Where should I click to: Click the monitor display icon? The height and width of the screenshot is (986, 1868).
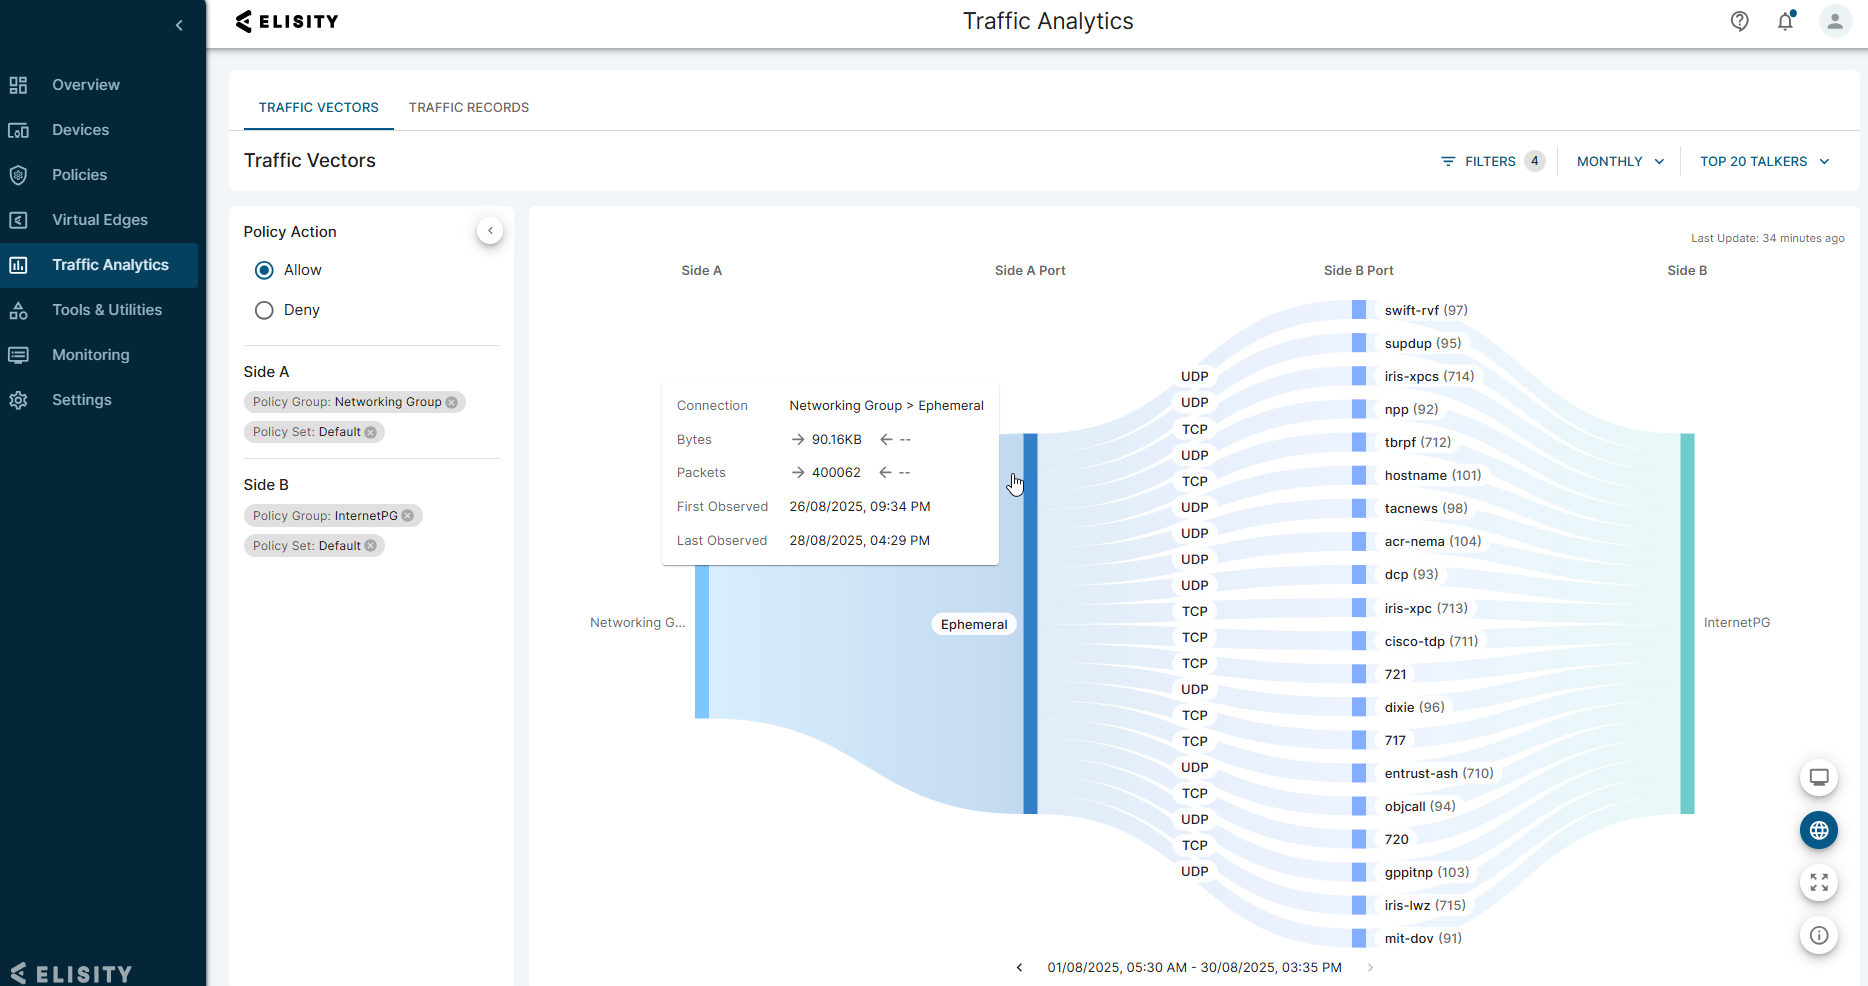click(x=1818, y=777)
